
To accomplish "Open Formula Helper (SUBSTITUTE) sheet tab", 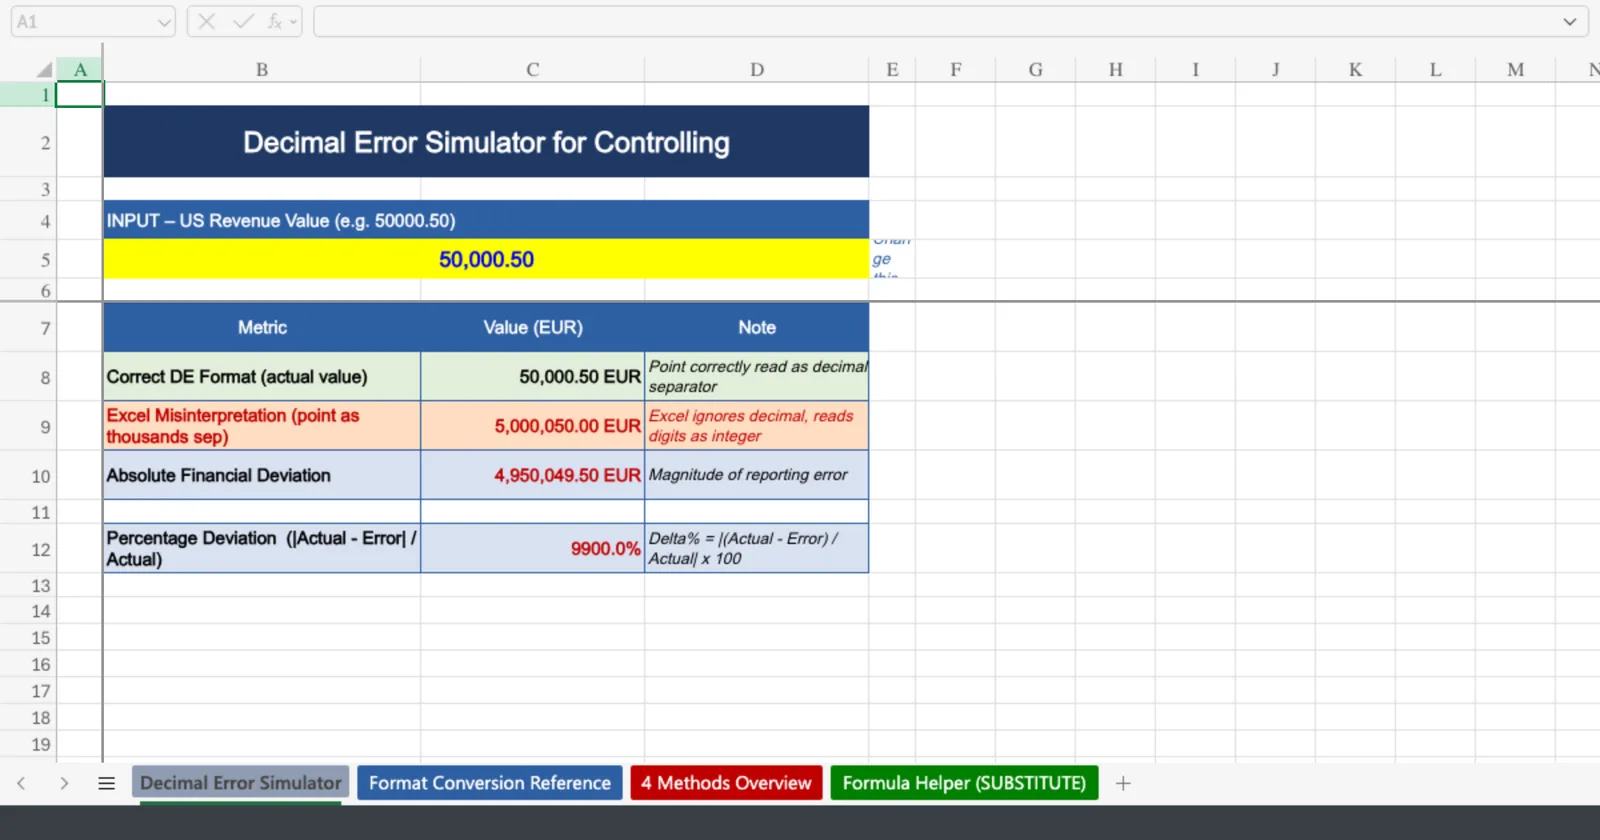I will click(x=964, y=783).
